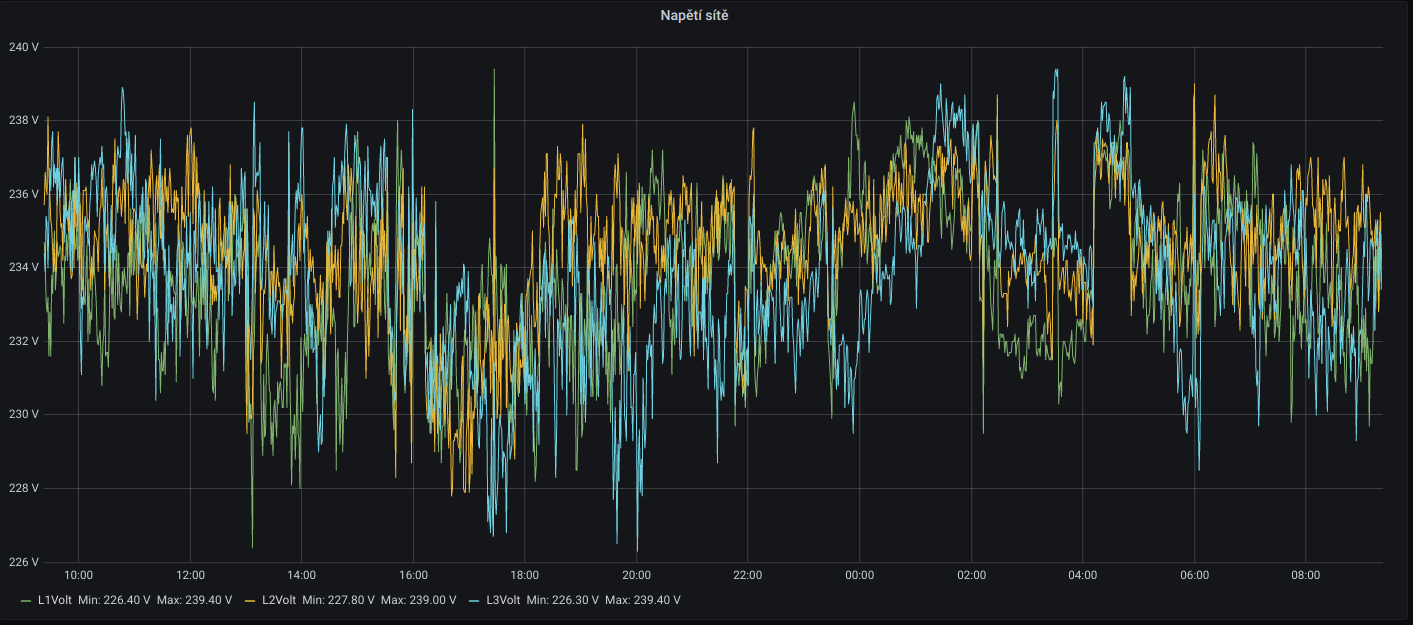Click L2Volt Max: 239.00 V legend value
The height and width of the screenshot is (625, 1413).
tap(418, 600)
